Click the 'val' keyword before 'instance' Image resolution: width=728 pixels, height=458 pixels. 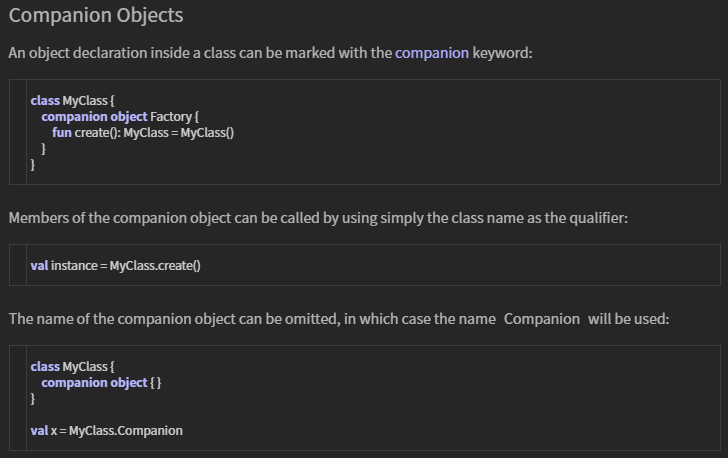click(x=39, y=266)
